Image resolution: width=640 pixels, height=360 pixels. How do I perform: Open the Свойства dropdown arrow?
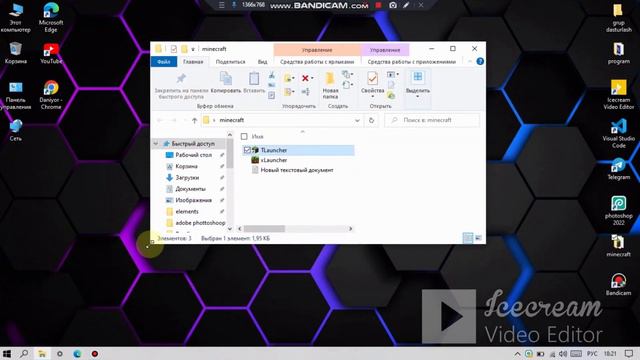pyautogui.click(x=372, y=97)
